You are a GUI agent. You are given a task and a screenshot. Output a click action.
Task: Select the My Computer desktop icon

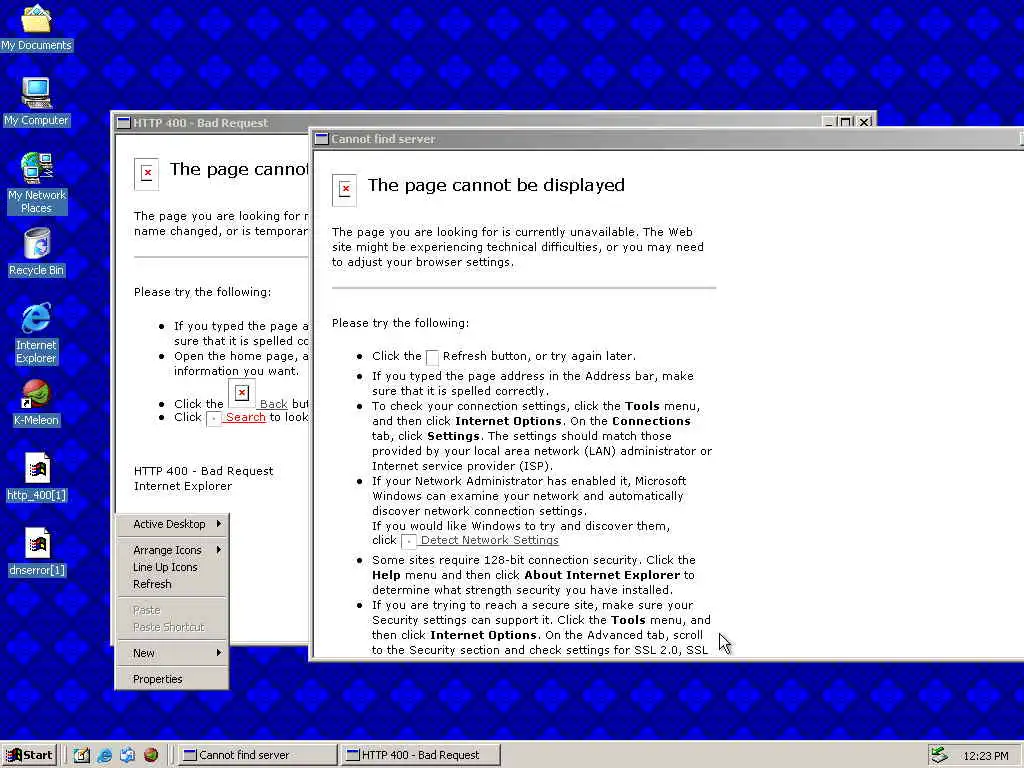(x=36, y=101)
